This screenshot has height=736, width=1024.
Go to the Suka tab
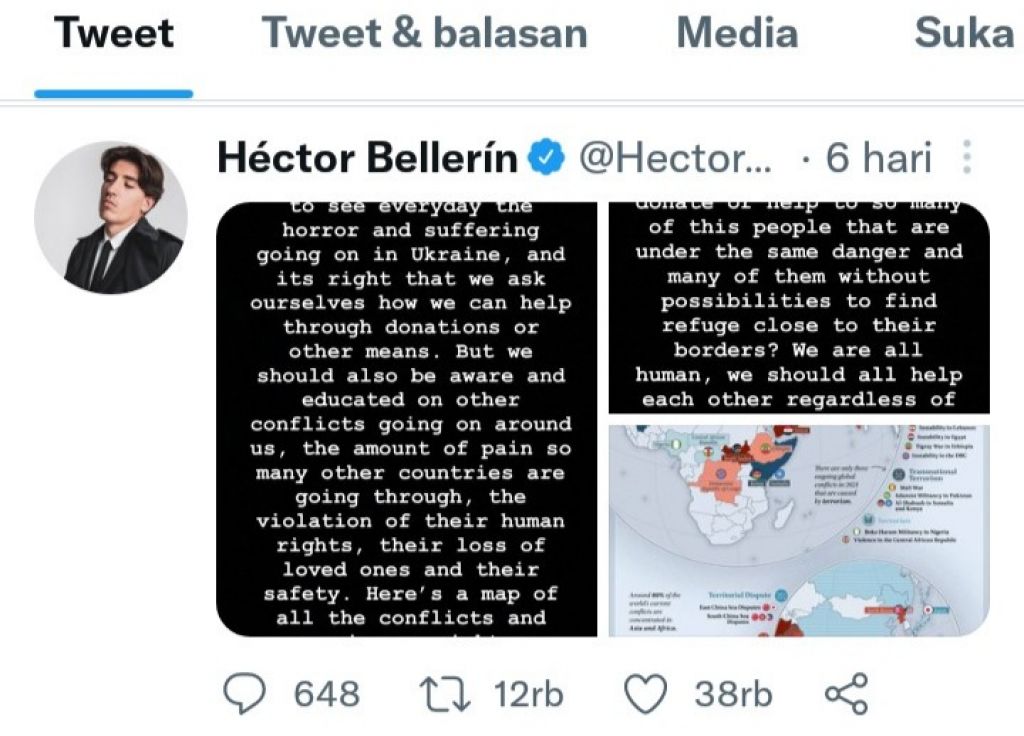coord(964,34)
